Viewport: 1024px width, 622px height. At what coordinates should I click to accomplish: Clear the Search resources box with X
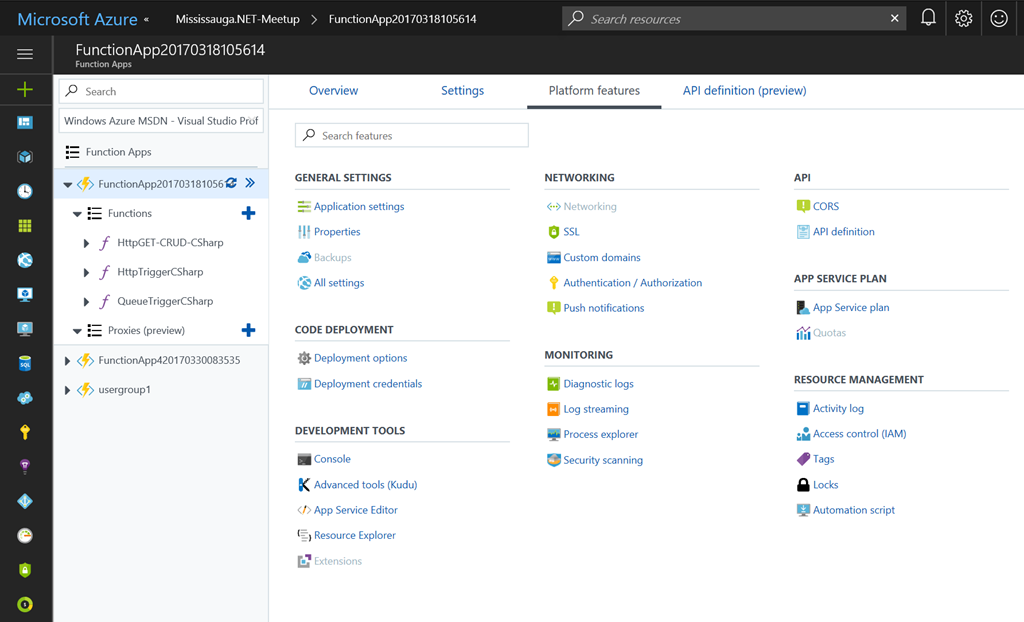click(894, 18)
